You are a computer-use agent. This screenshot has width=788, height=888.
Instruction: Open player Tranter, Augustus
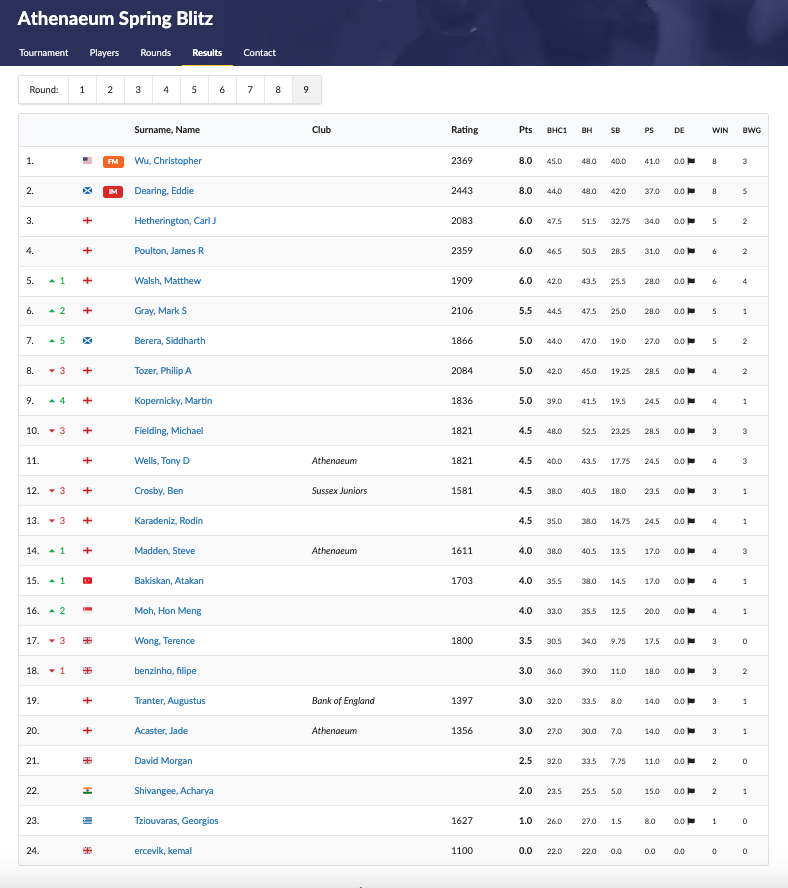coord(170,701)
